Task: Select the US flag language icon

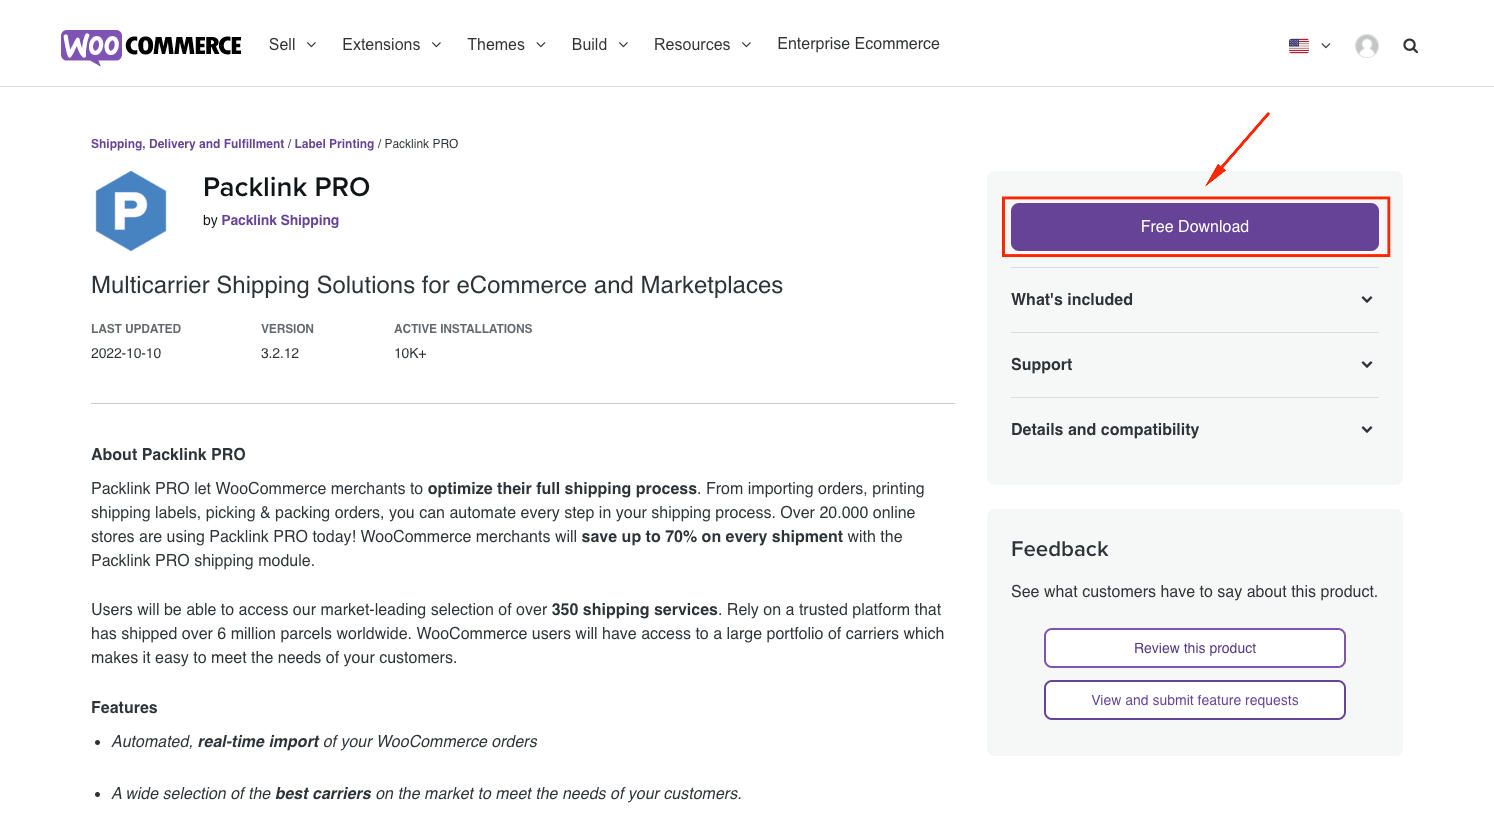Action: tap(1298, 45)
